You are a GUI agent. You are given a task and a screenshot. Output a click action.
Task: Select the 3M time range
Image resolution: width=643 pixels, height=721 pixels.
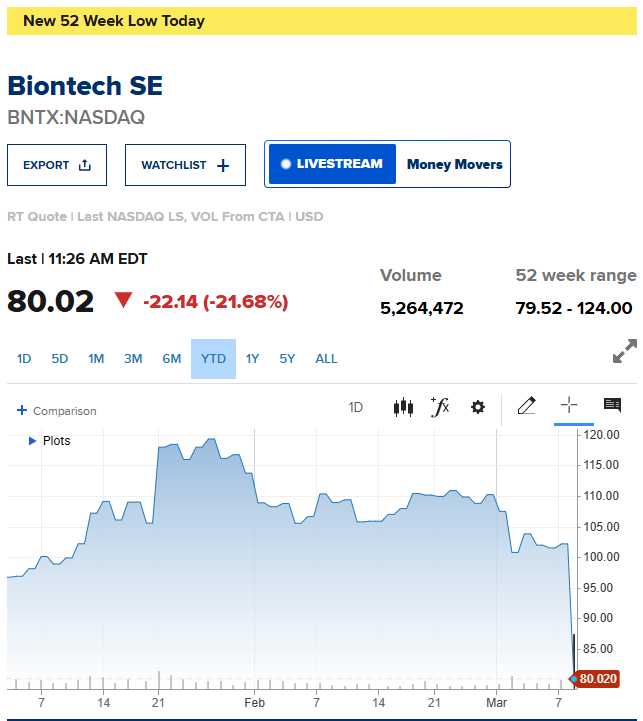133,359
